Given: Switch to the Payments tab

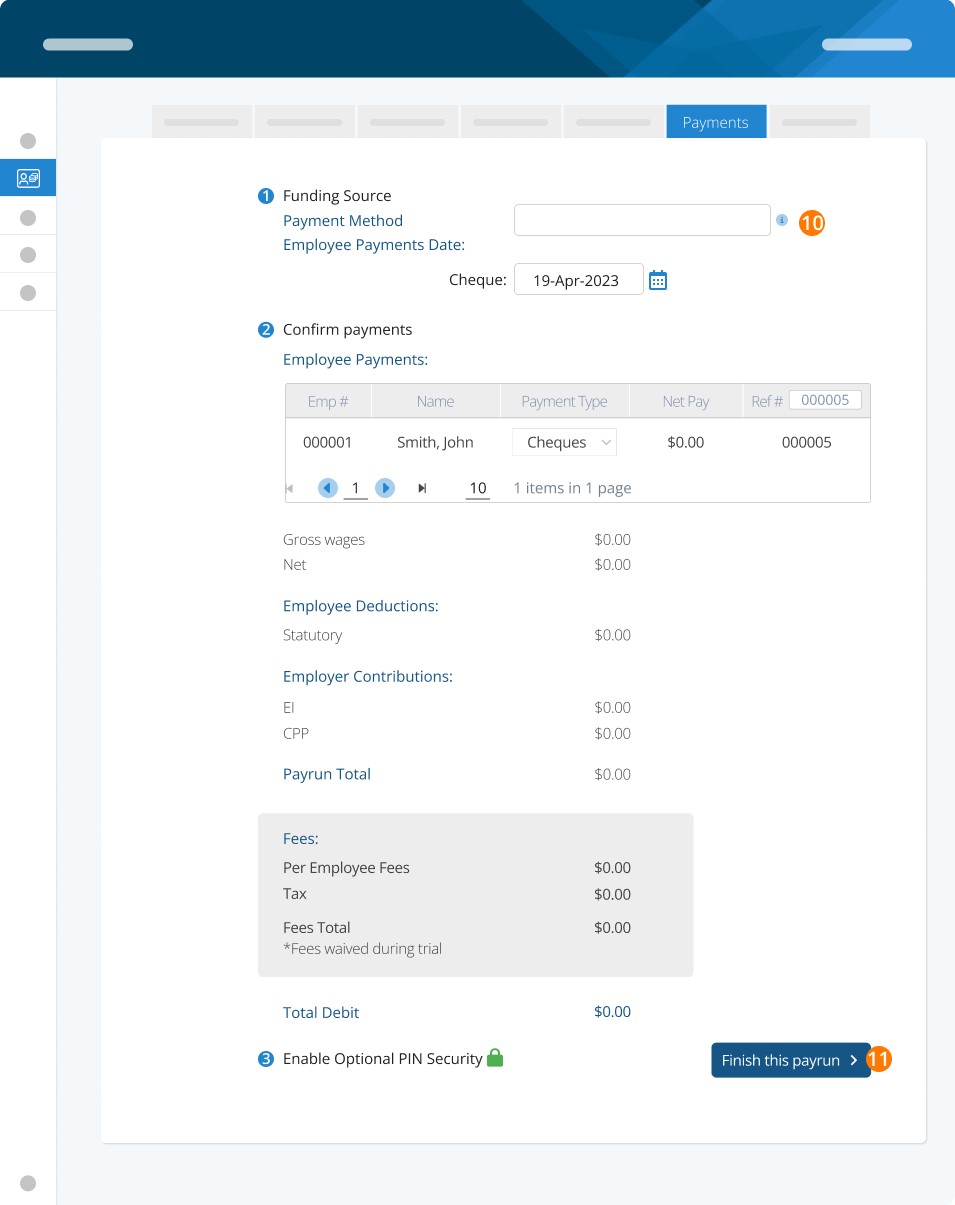Looking at the screenshot, I should point(716,122).
